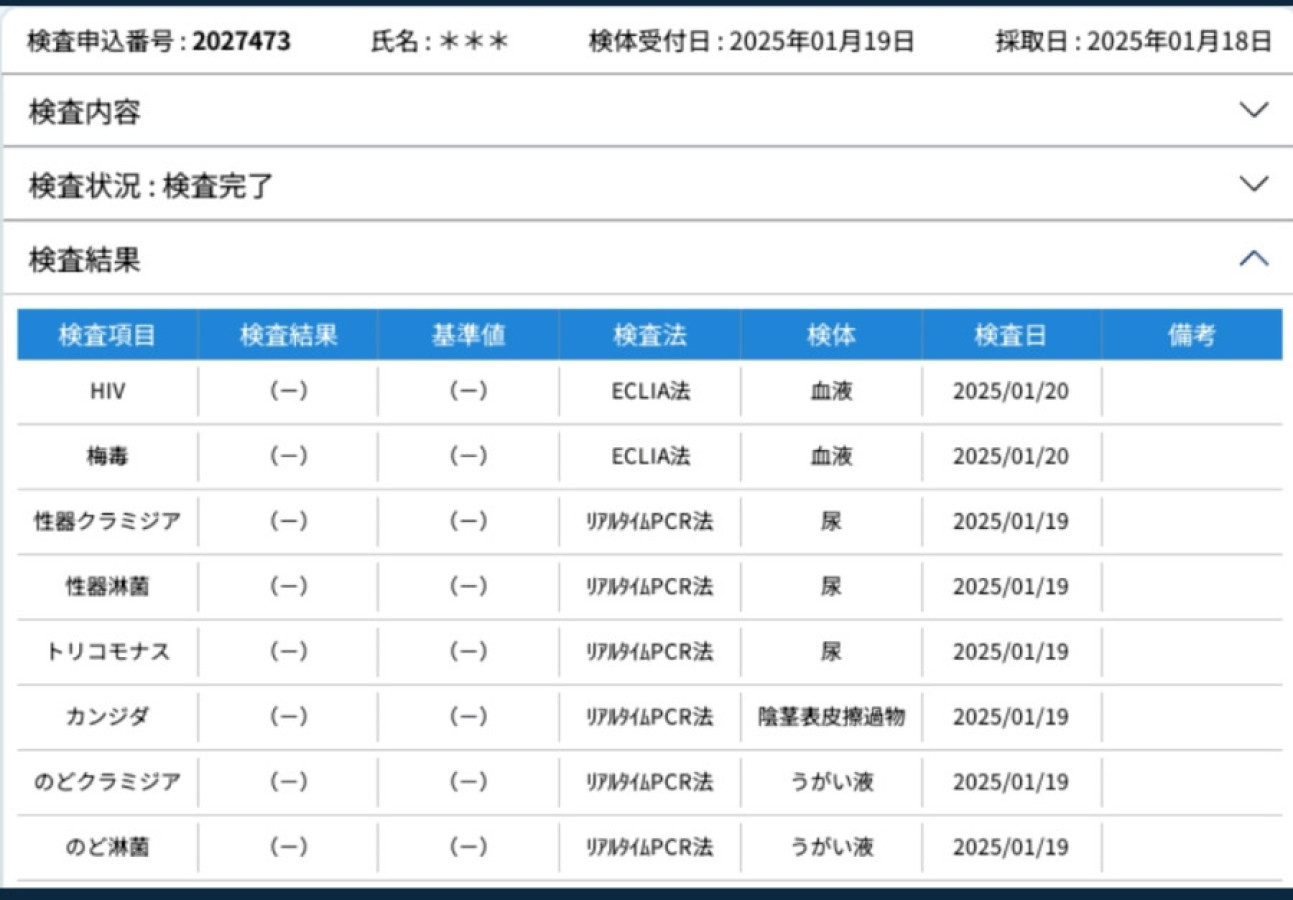Click 梅毒 row's 検査結果 (−) value

[x=288, y=456]
